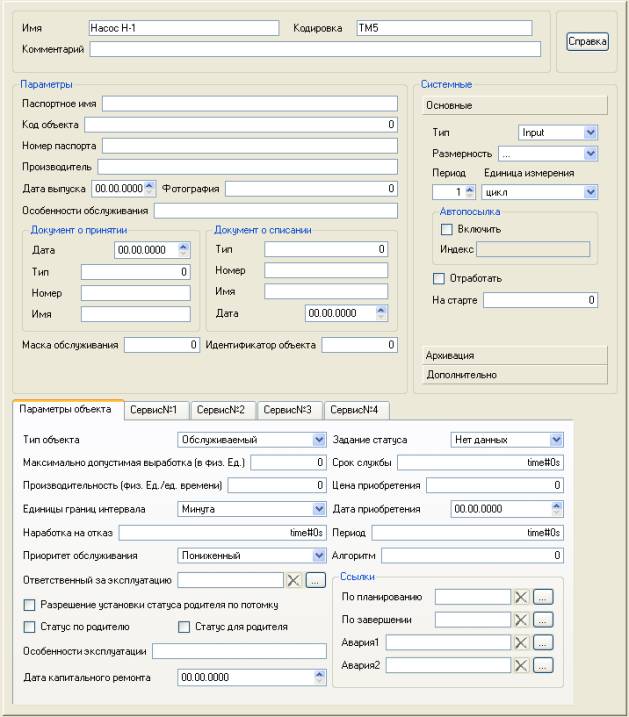Click the Идентификатор объекта field
Screen dimensions: 629x717
click(x=359, y=345)
